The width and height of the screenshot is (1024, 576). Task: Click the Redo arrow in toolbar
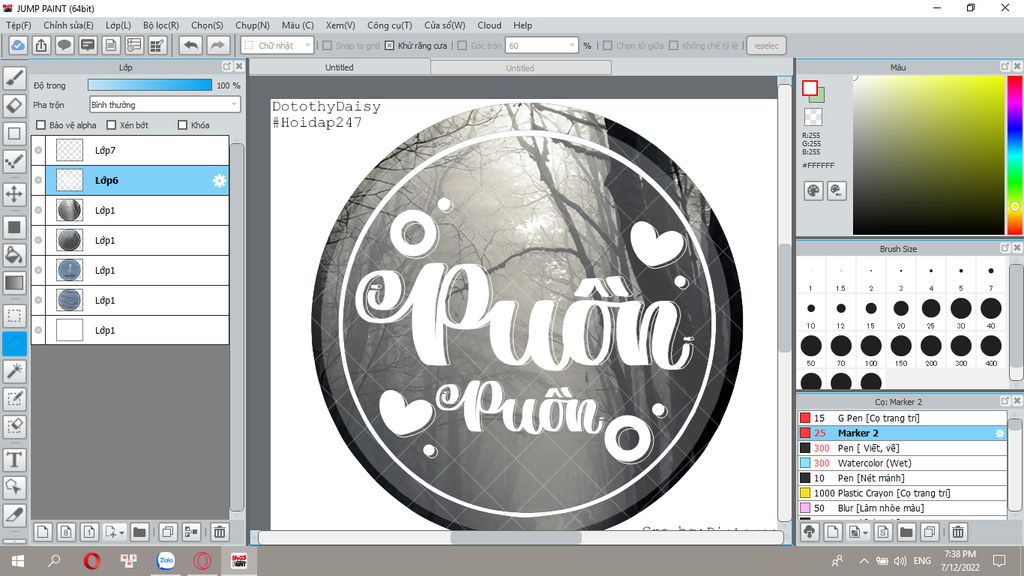(x=217, y=46)
